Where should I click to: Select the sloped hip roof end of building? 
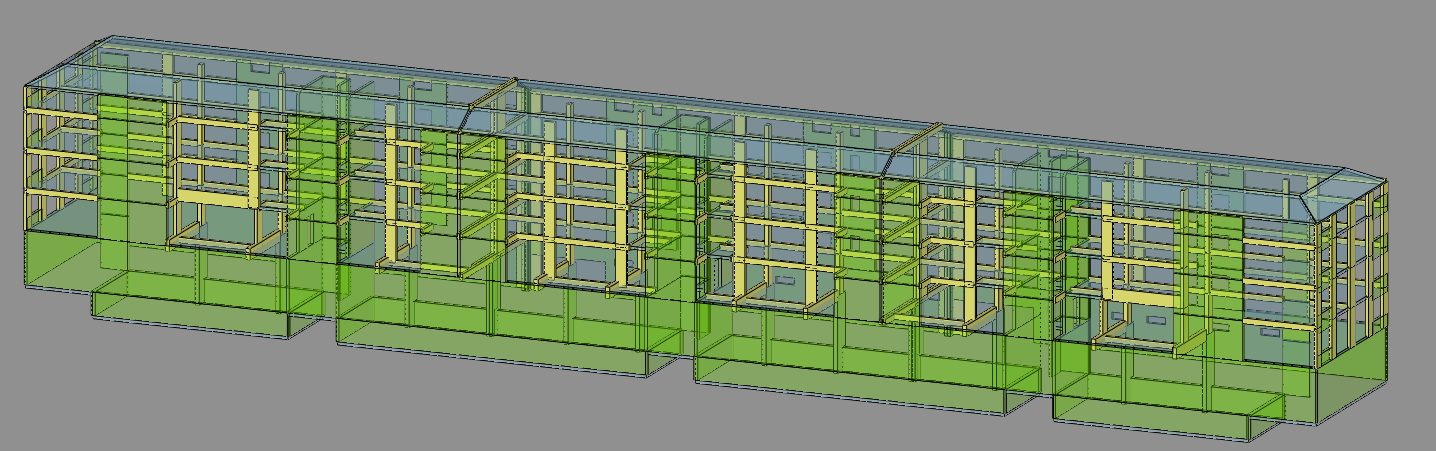[1344, 196]
